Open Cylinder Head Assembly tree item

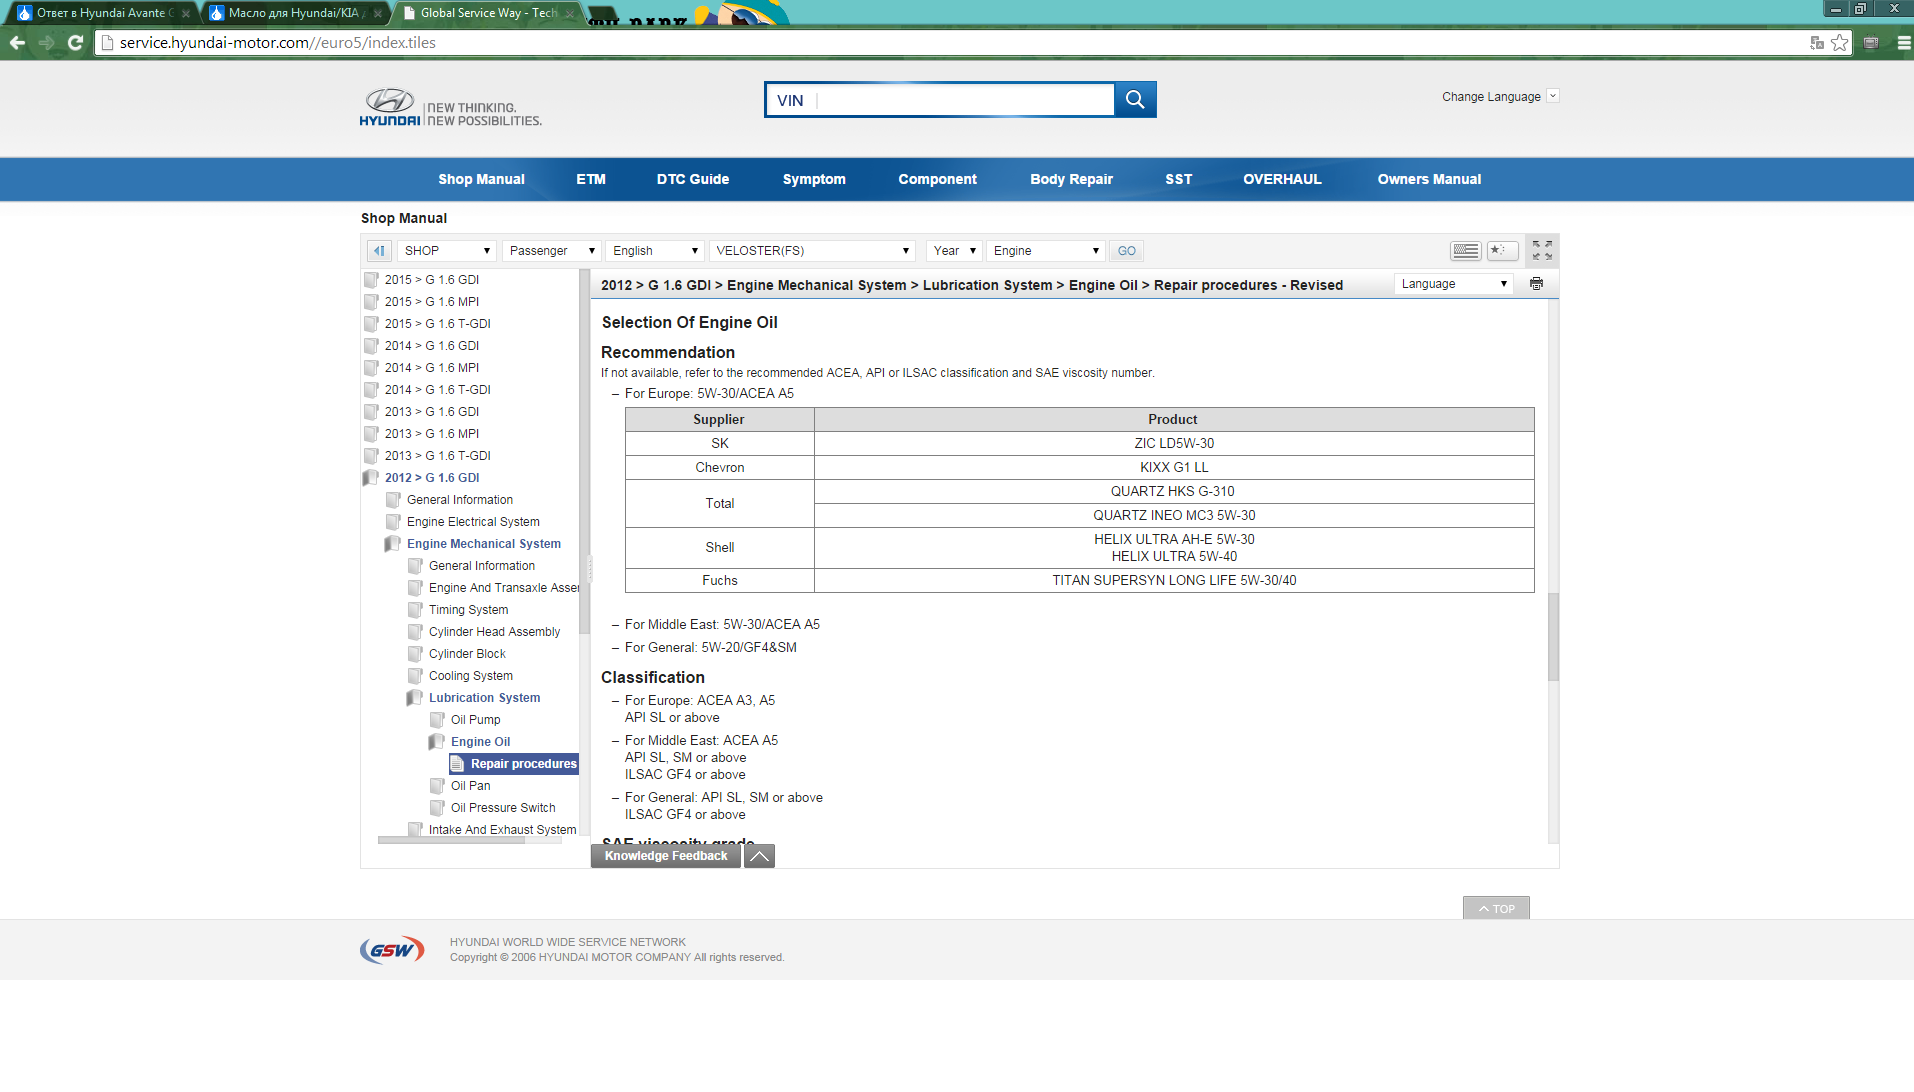tap(494, 632)
